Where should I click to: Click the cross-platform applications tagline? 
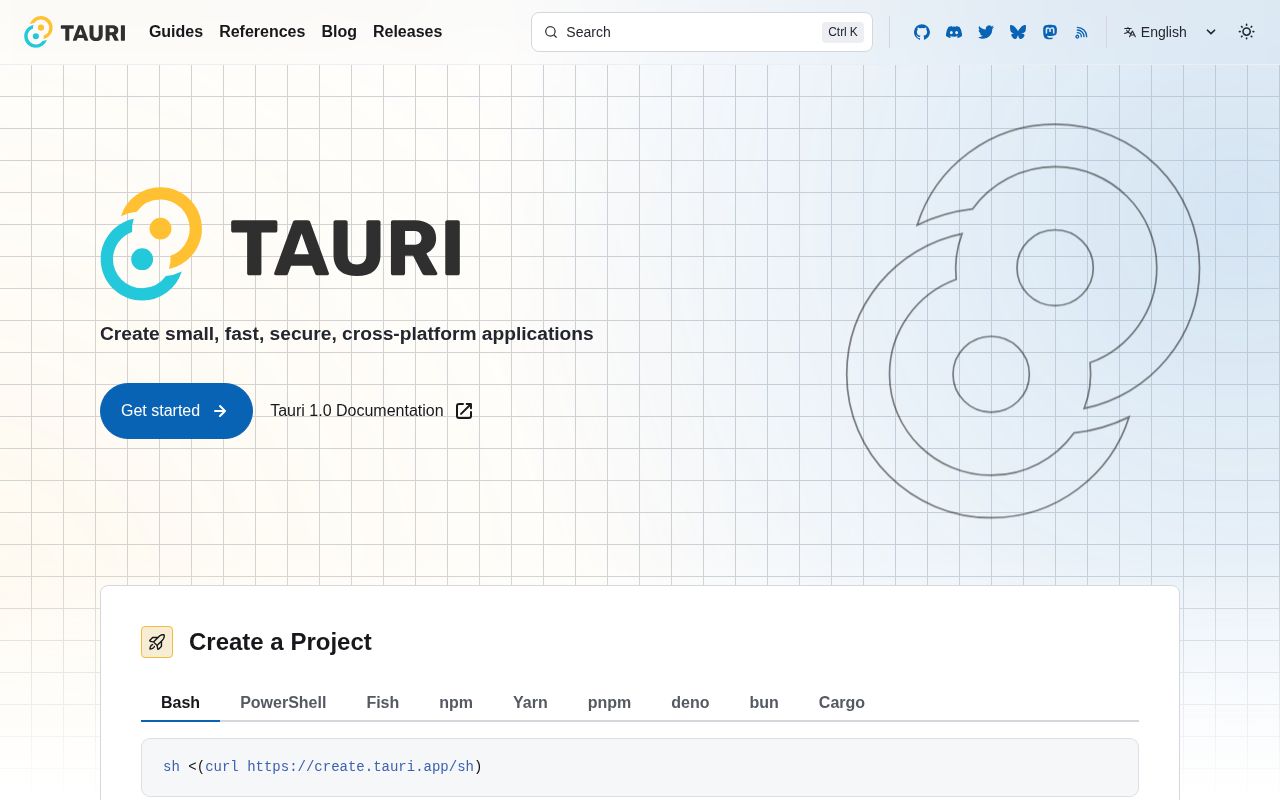(347, 334)
